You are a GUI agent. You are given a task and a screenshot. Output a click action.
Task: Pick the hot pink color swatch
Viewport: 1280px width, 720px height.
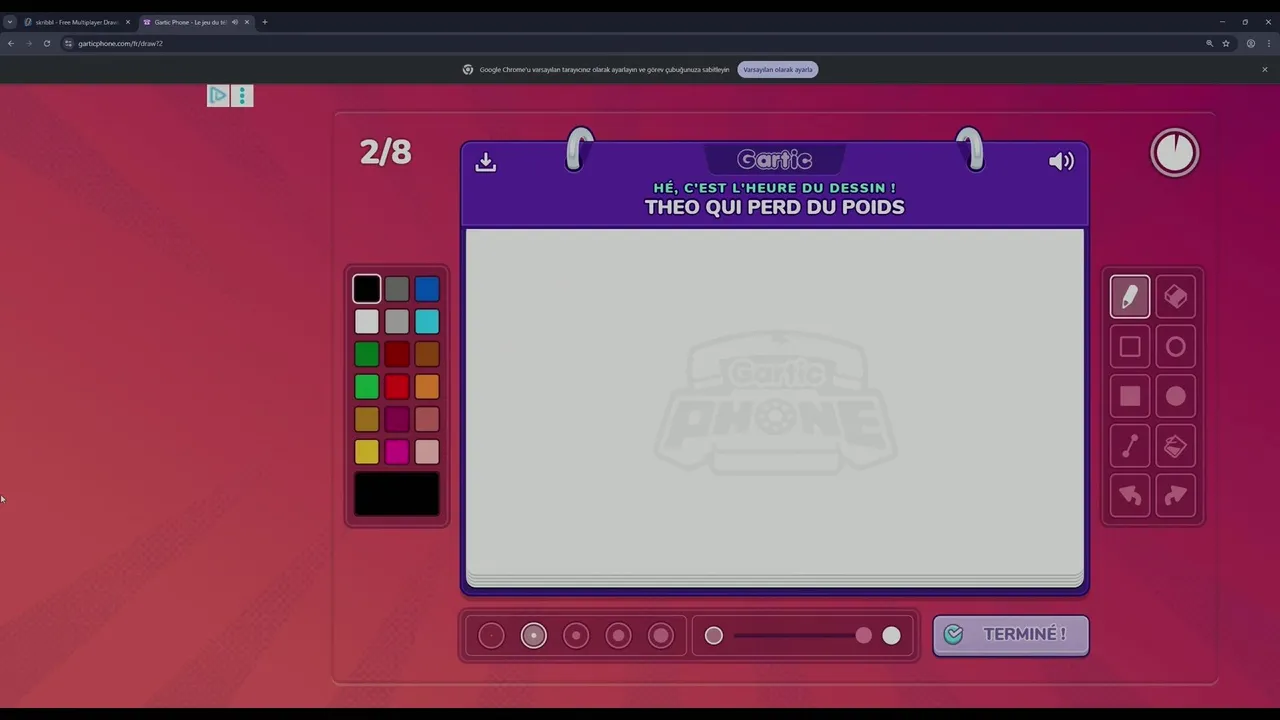[397, 452]
